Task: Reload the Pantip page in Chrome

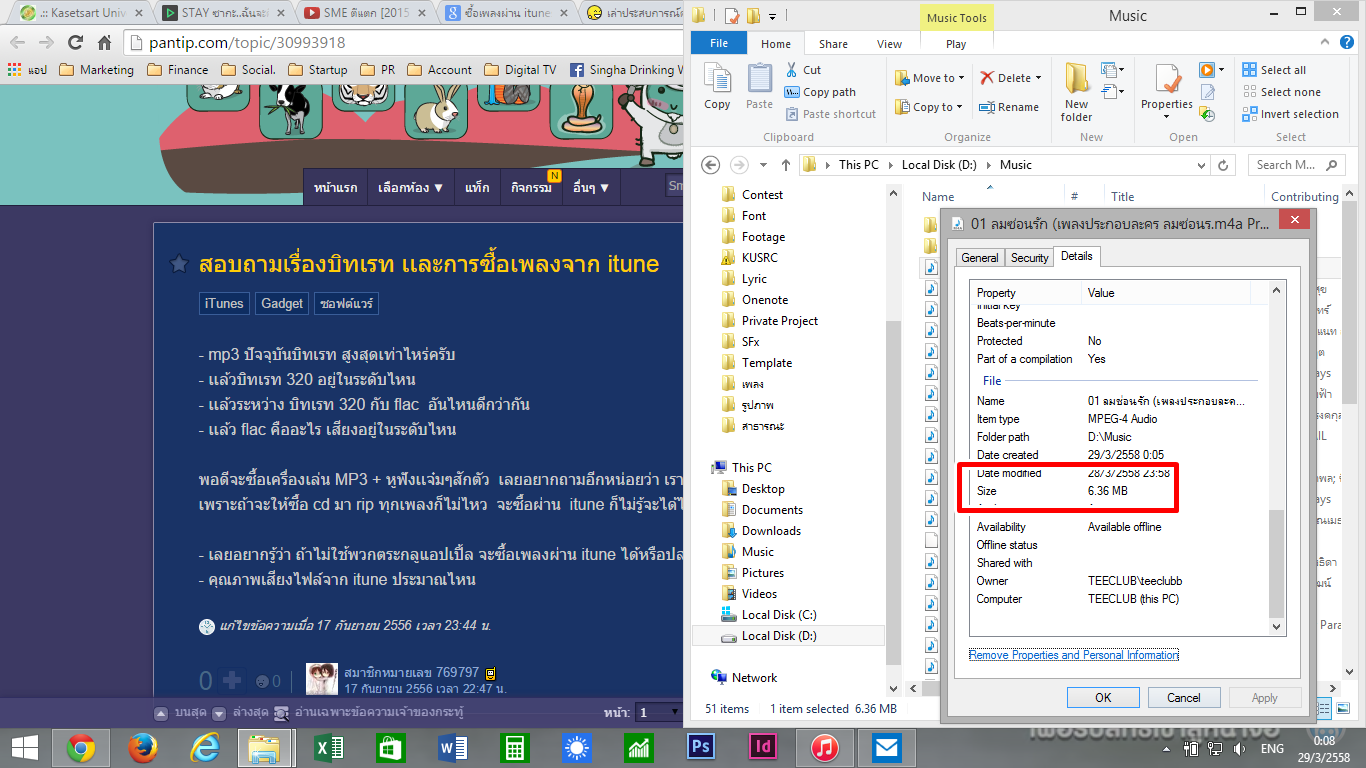Action: pyautogui.click(x=75, y=43)
